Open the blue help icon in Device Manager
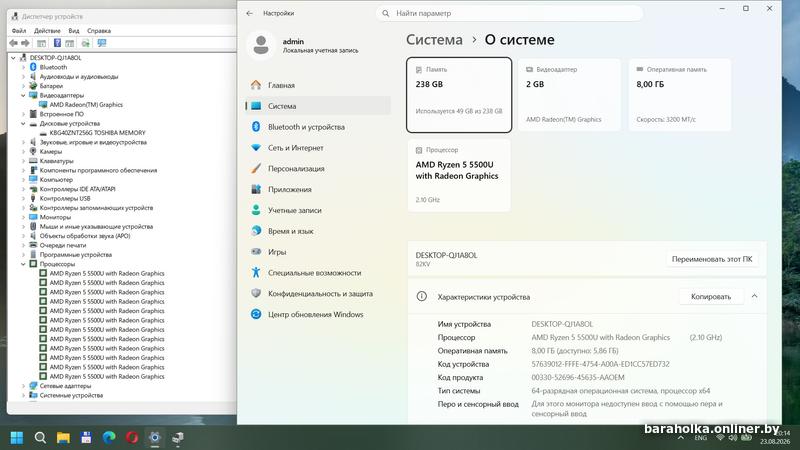This screenshot has width=800, height=450. click(57, 43)
